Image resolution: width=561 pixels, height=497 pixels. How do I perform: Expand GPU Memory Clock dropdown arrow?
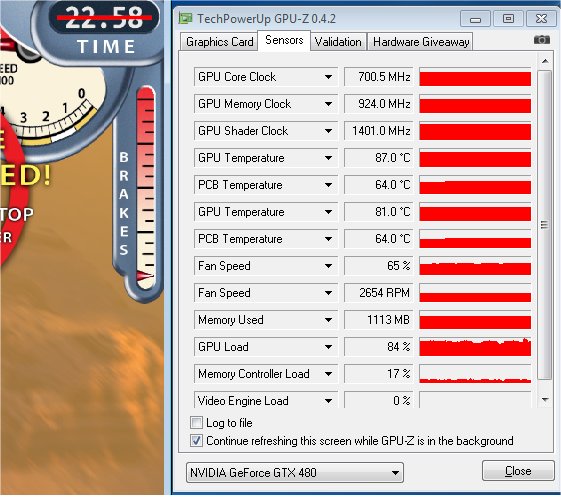(x=328, y=104)
